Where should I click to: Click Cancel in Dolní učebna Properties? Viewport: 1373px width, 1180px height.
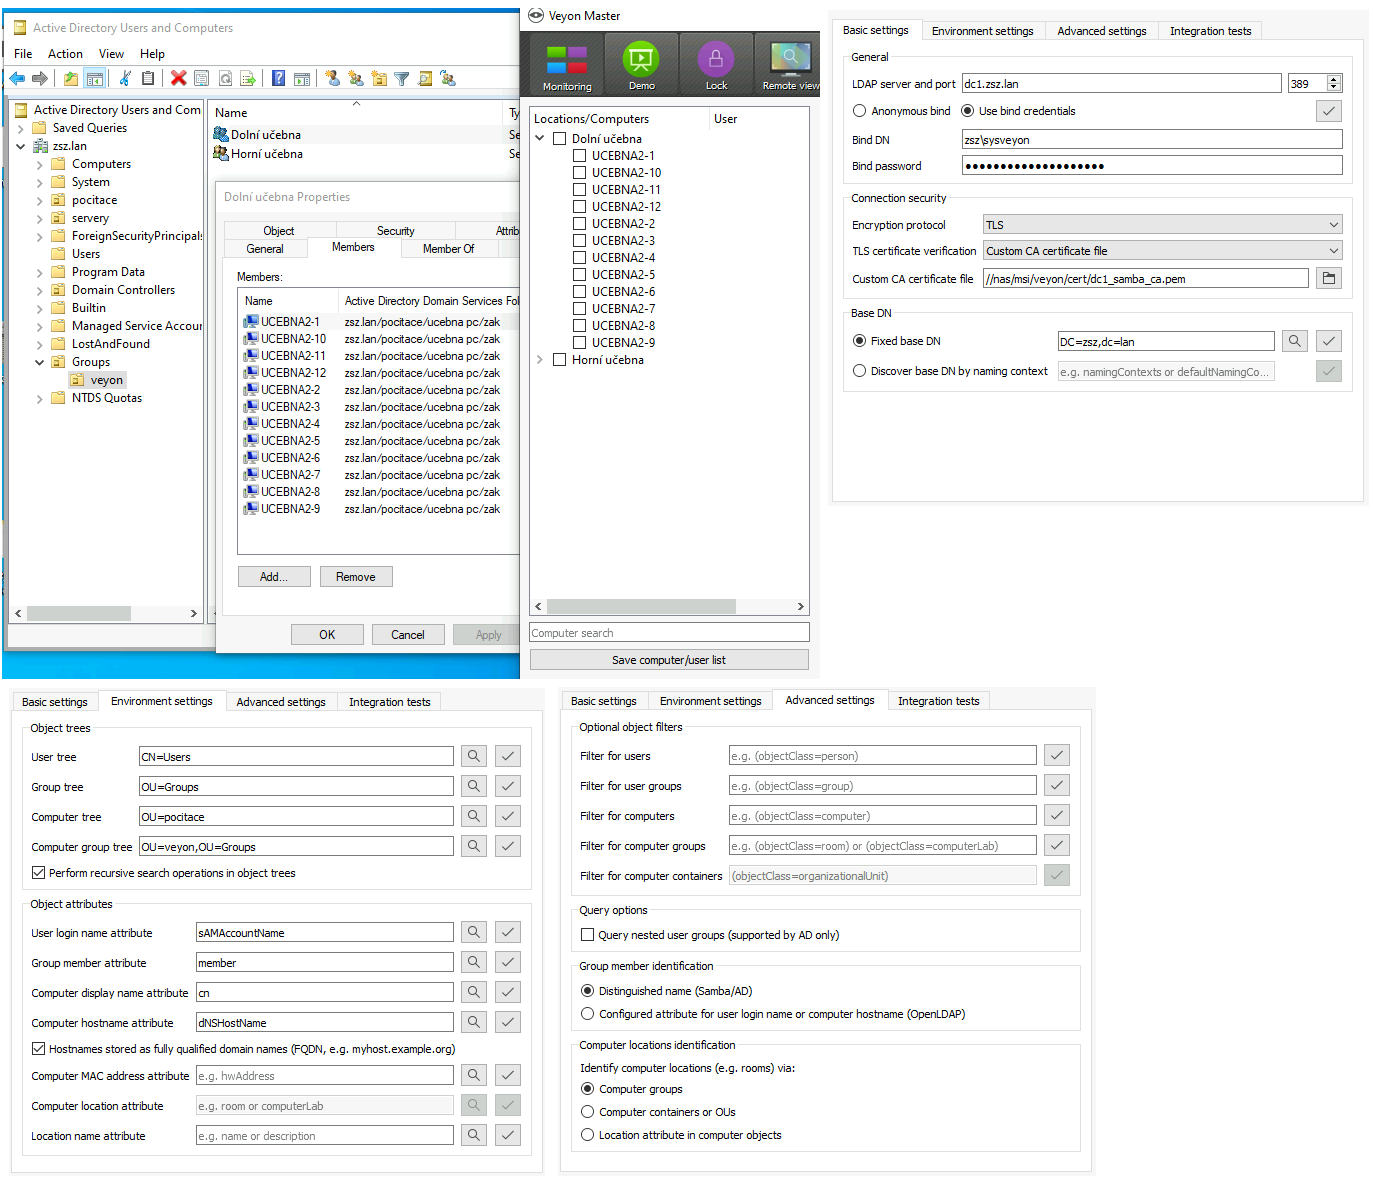tap(408, 635)
